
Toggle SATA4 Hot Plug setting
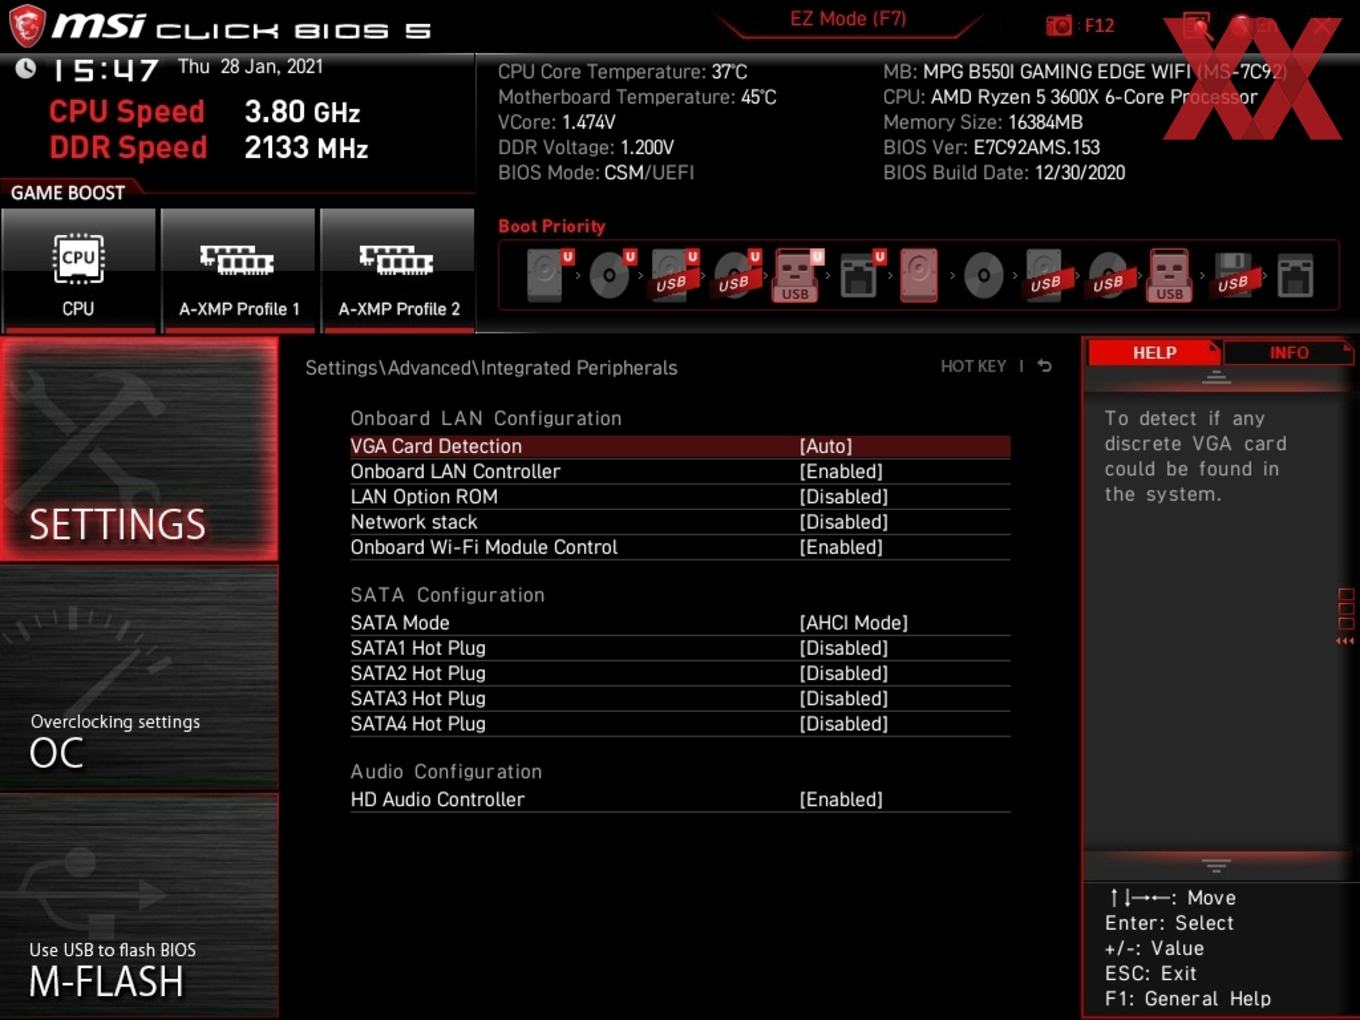click(680, 724)
